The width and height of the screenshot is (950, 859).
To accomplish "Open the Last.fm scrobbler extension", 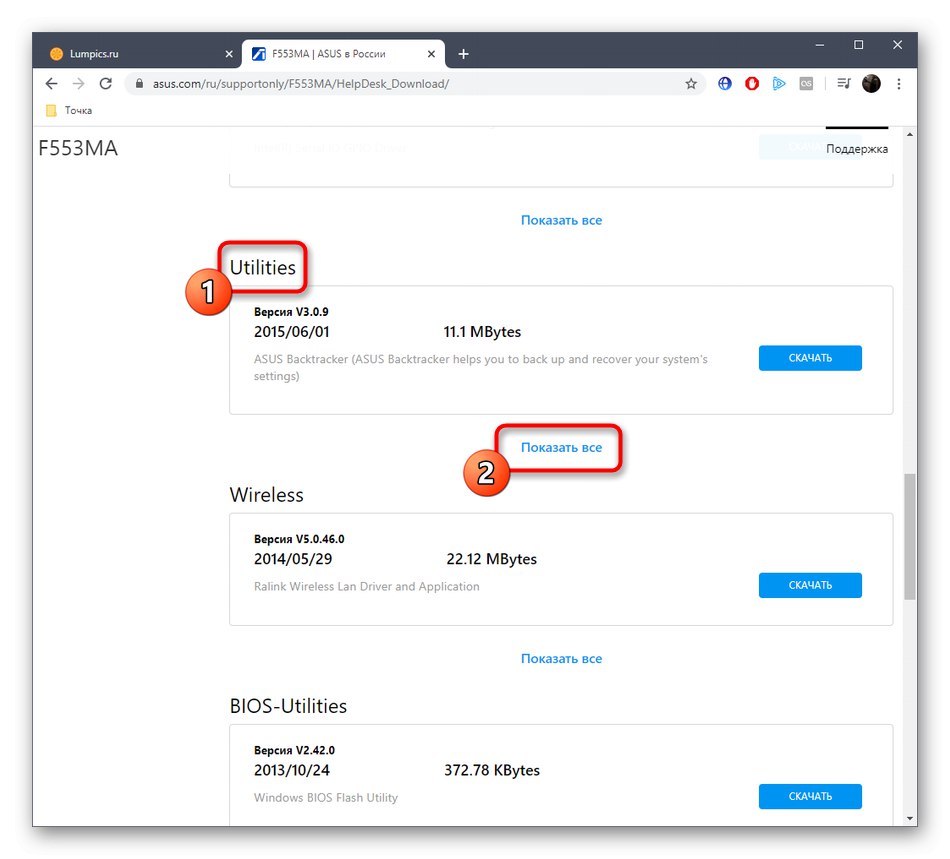I will (x=806, y=84).
